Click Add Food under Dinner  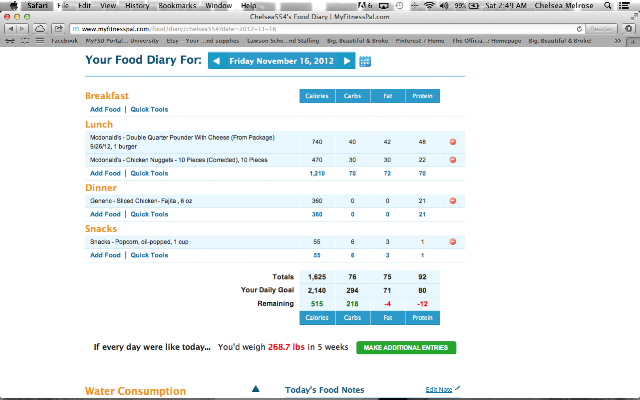pos(105,214)
